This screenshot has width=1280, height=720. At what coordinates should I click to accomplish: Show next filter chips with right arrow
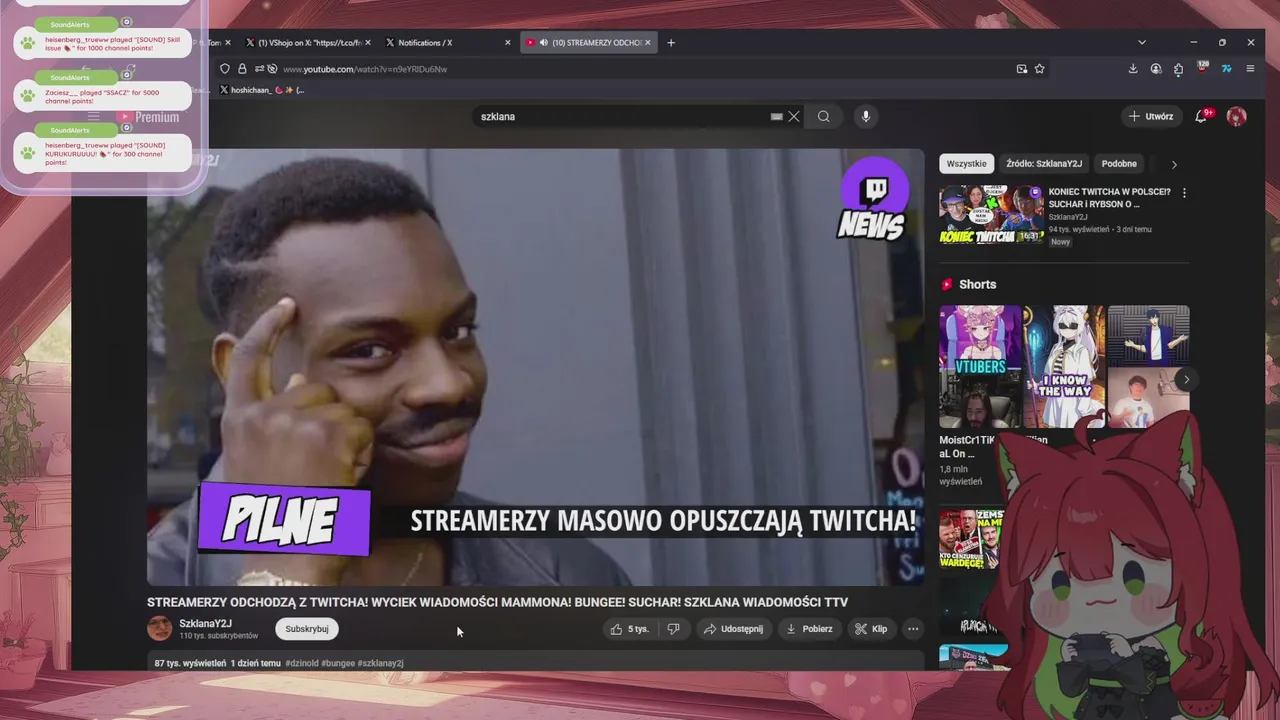pyautogui.click(x=1174, y=164)
